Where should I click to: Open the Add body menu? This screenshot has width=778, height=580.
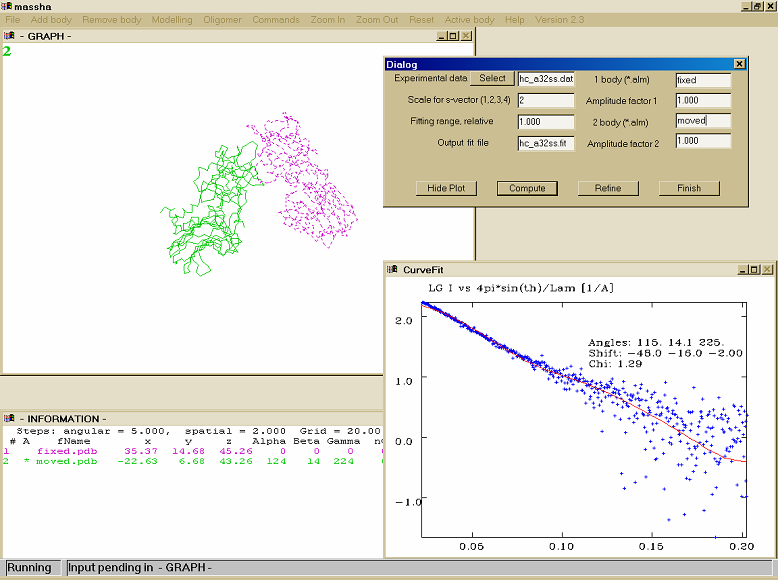tap(51, 20)
